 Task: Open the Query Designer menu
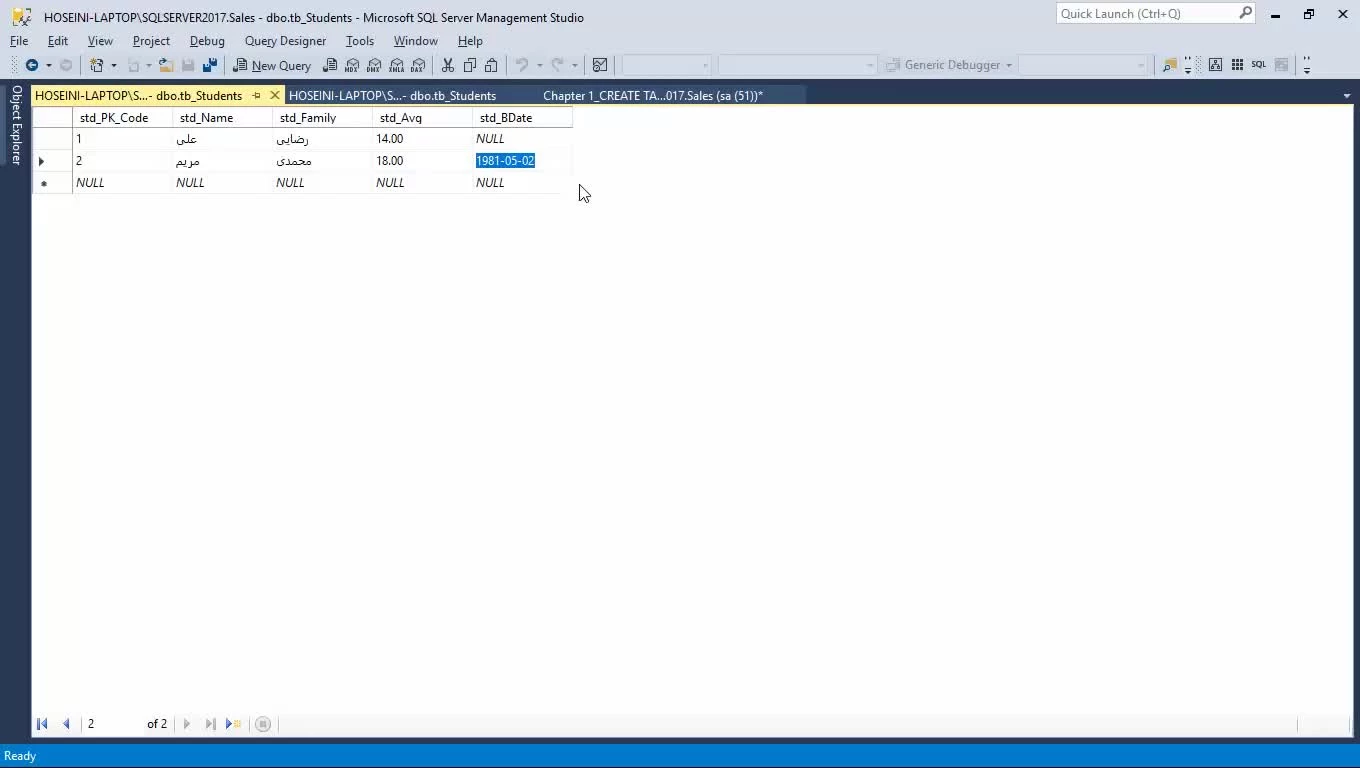(285, 41)
